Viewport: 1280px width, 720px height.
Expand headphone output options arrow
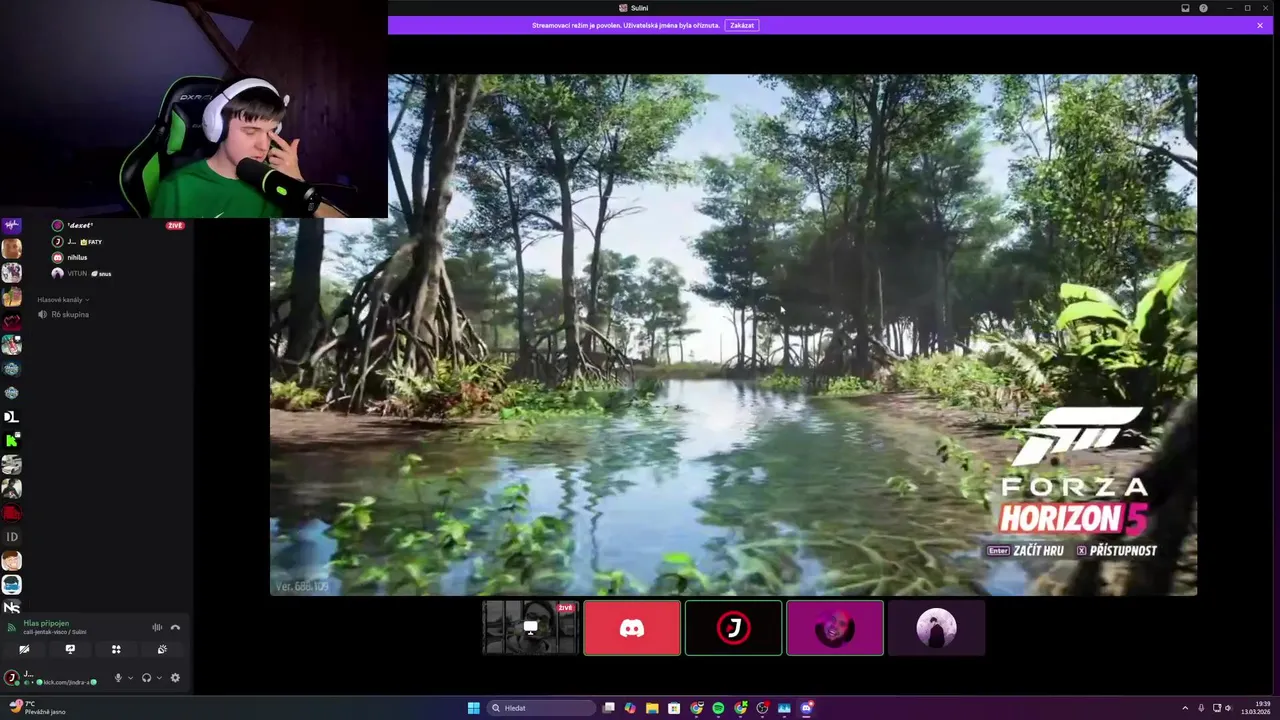159,678
